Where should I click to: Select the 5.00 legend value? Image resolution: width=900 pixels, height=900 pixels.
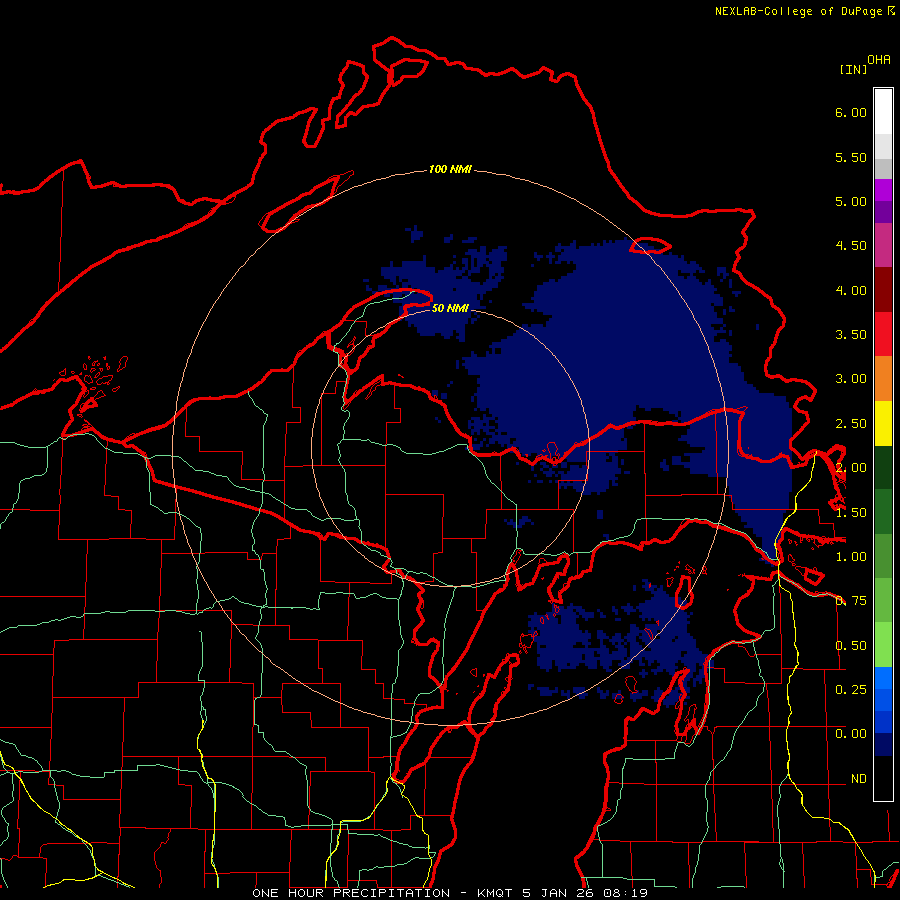coord(851,201)
